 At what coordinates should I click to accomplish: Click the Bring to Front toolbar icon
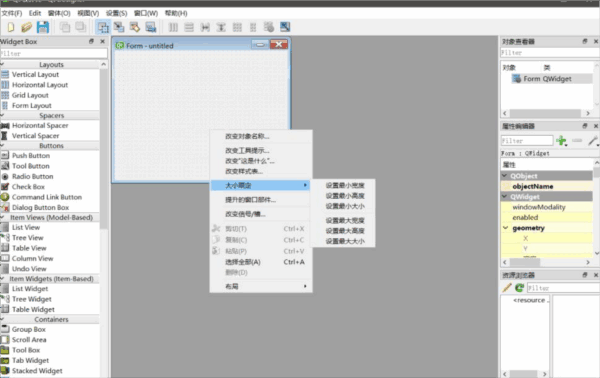(80, 27)
